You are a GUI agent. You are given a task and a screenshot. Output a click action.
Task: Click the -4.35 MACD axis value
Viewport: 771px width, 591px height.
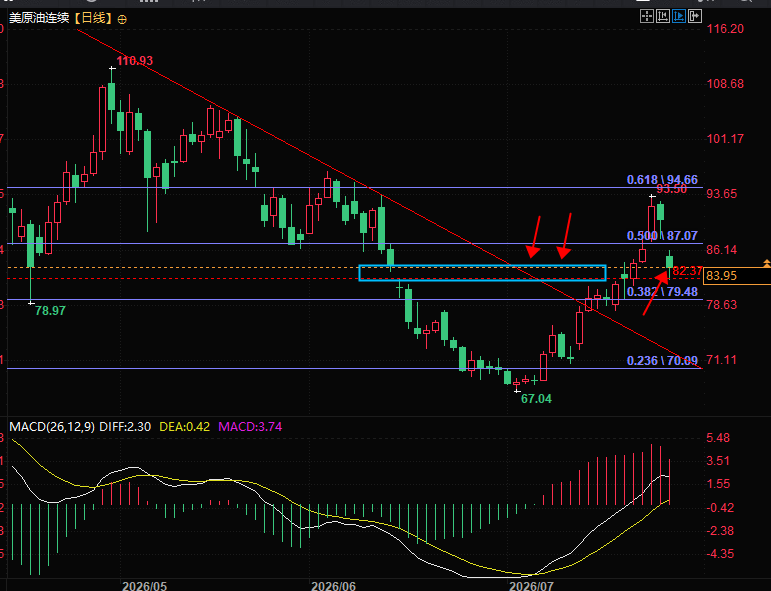click(x=720, y=554)
